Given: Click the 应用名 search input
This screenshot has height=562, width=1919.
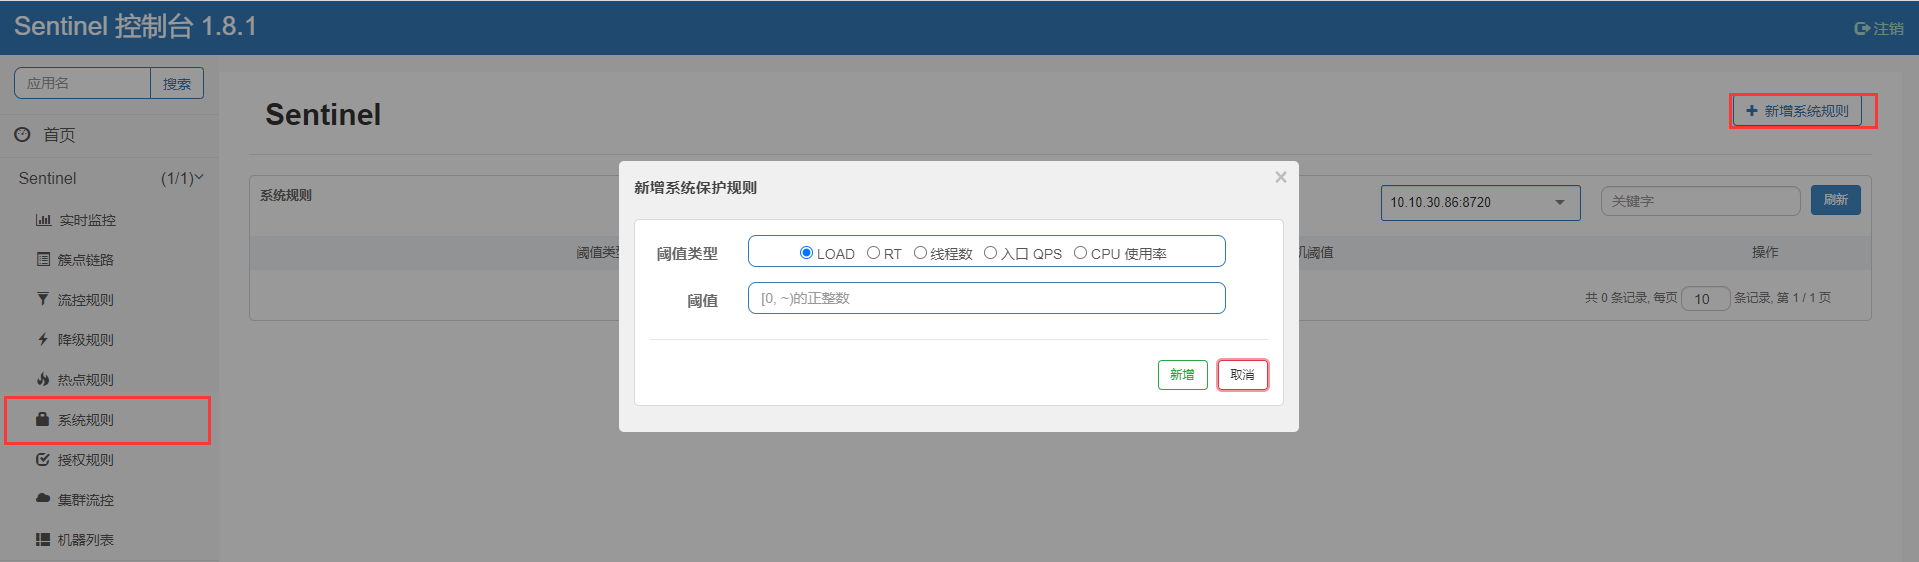Looking at the screenshot, I should (x=82, y=83).
